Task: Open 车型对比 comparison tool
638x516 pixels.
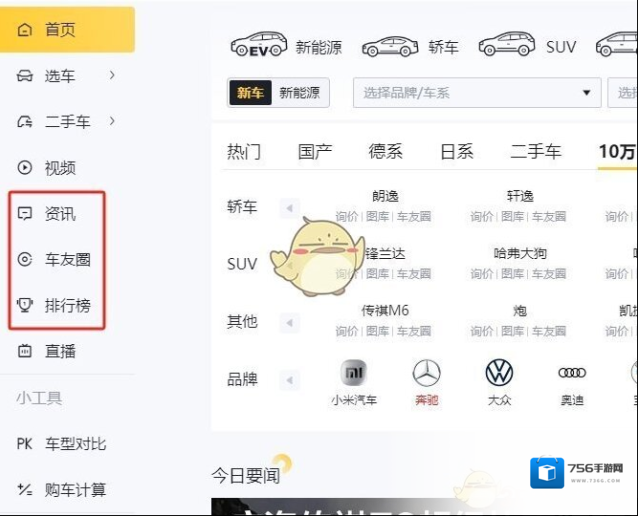Action: 75,444
